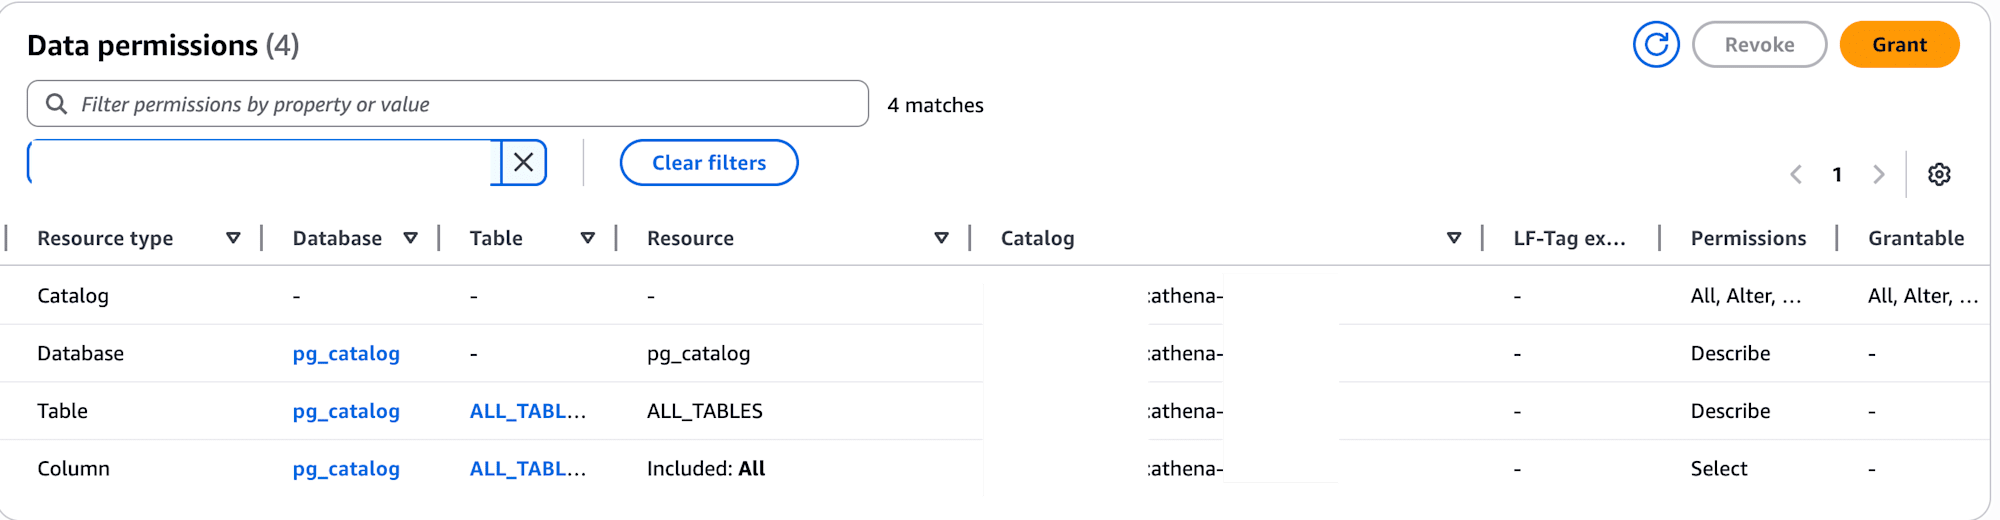Open ALL_TABL… link in the Table row
This screenshot has height=520, width=2000.
point(527,411)
